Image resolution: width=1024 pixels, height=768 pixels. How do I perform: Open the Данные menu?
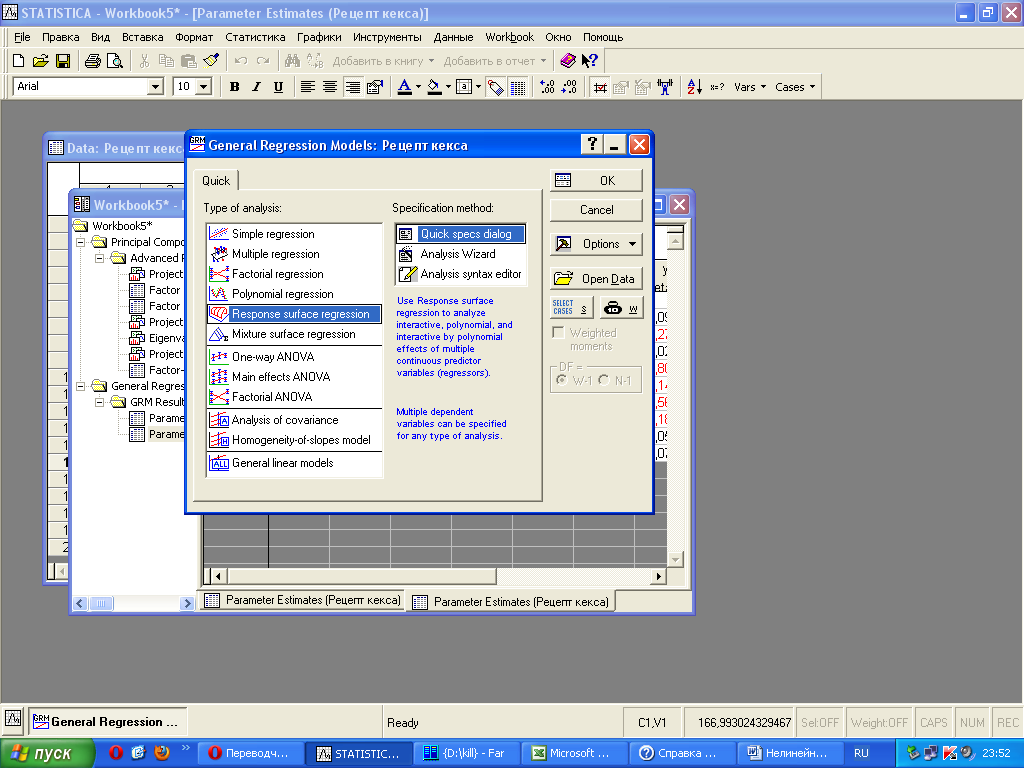pyautogui.click(x=453, y=37)
